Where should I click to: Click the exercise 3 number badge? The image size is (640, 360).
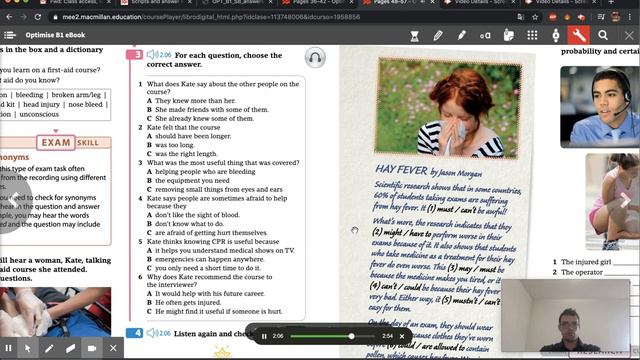coord(134,54)
